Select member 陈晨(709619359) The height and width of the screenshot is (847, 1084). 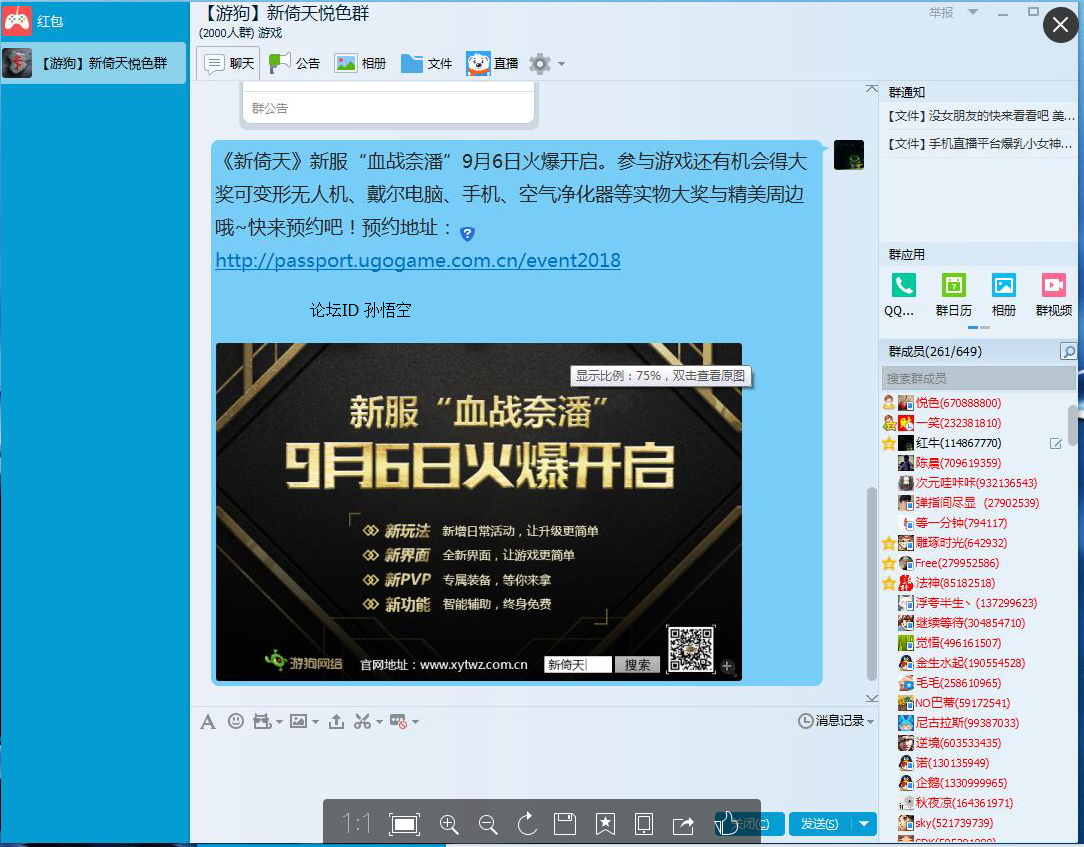958,463
